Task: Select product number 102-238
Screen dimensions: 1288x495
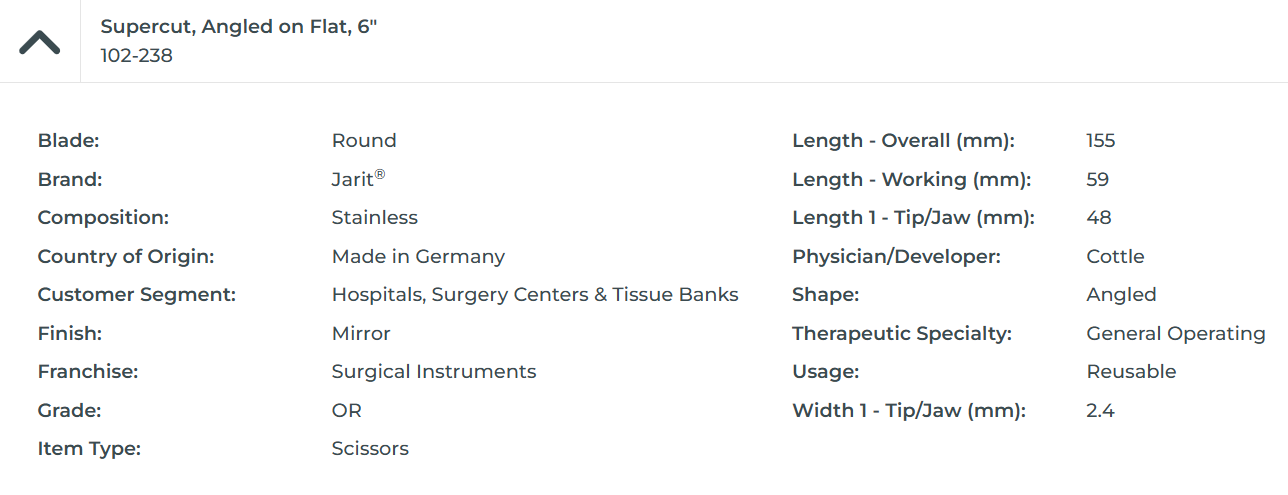Action: 137,56
